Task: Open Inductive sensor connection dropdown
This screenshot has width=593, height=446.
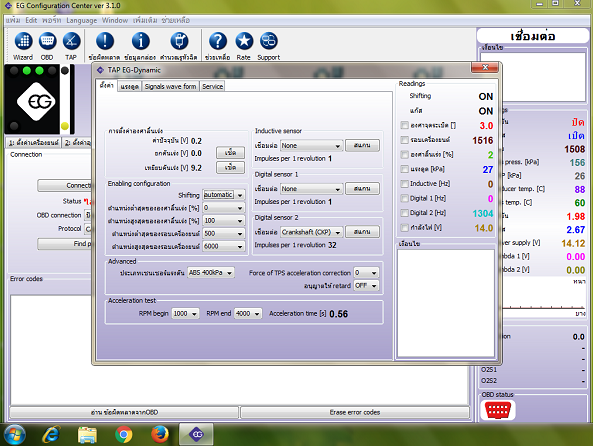Action: click(311, 146)
